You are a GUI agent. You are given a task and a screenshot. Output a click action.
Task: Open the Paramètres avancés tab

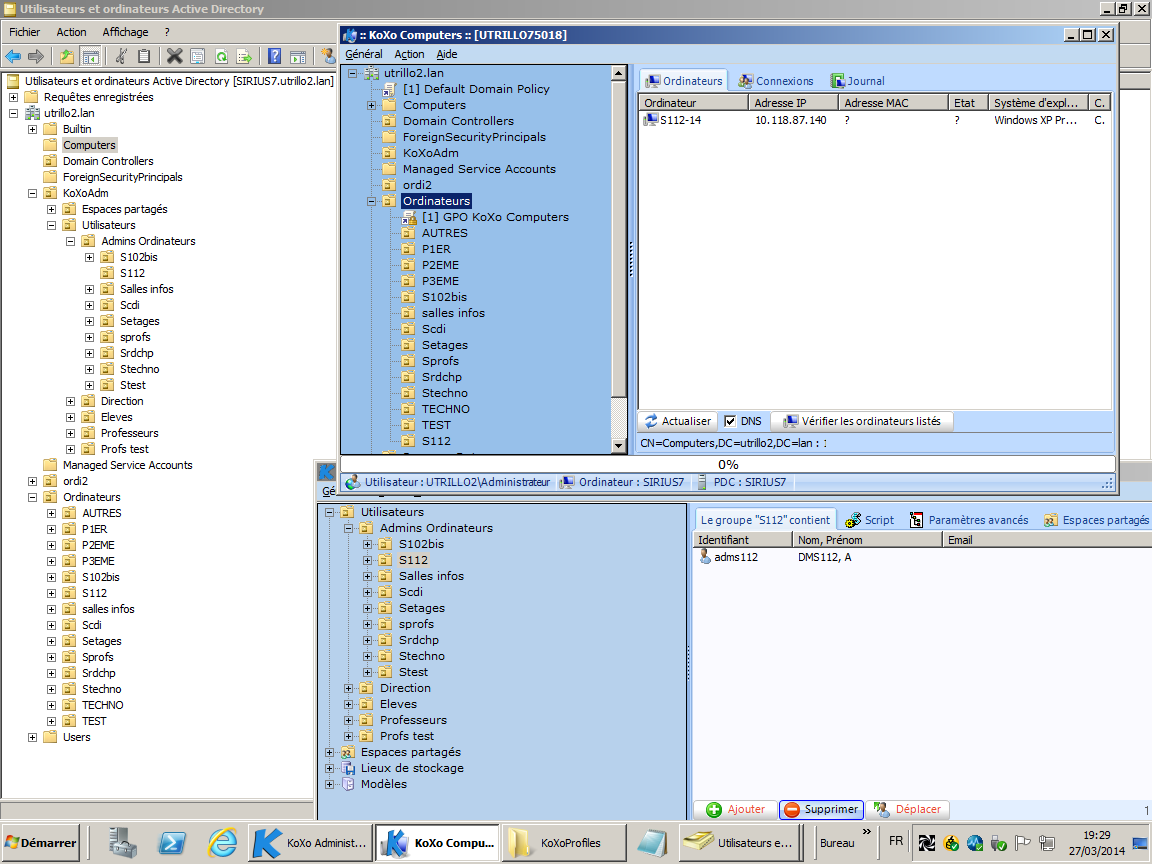click(x=968, y=520)
